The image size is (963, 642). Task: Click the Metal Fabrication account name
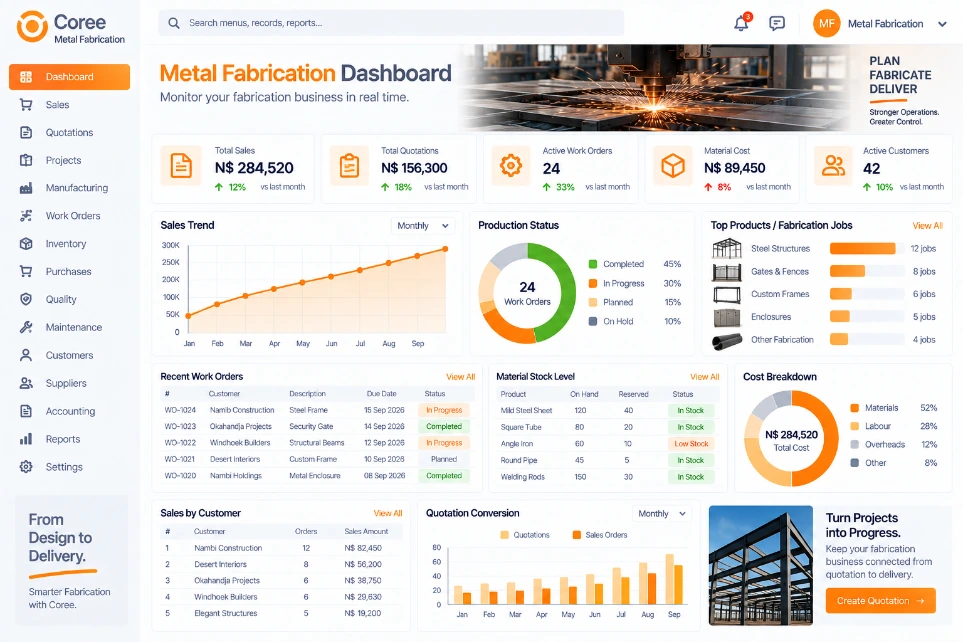885,24
